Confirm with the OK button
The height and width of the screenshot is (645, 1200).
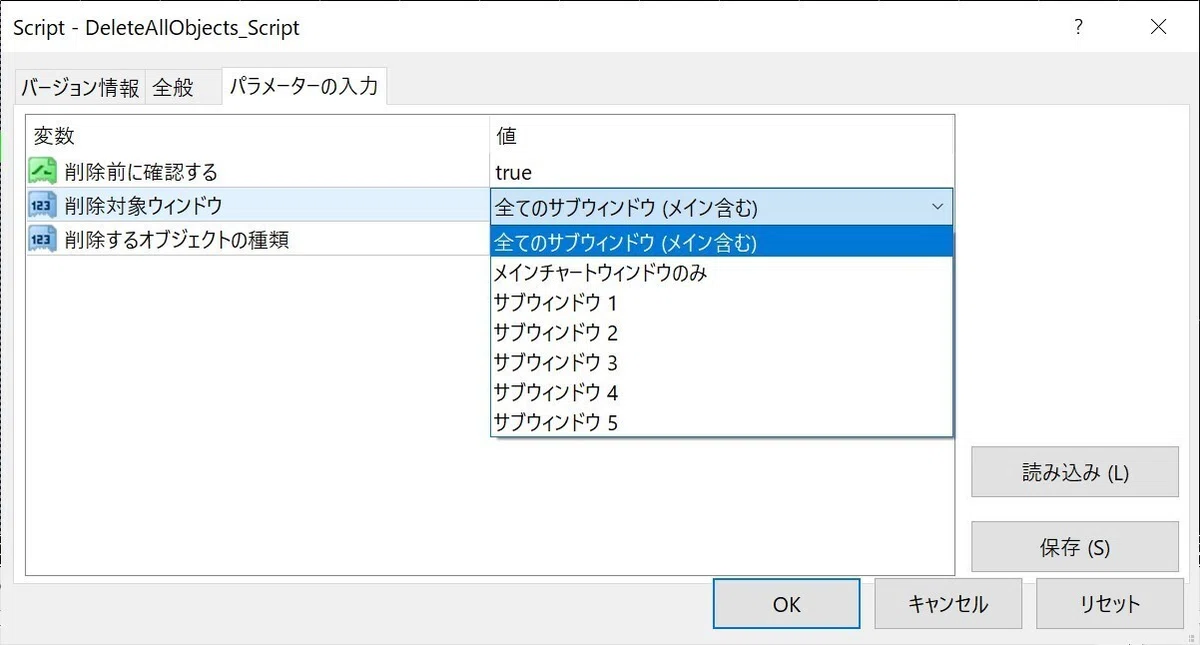coord(786,604)
